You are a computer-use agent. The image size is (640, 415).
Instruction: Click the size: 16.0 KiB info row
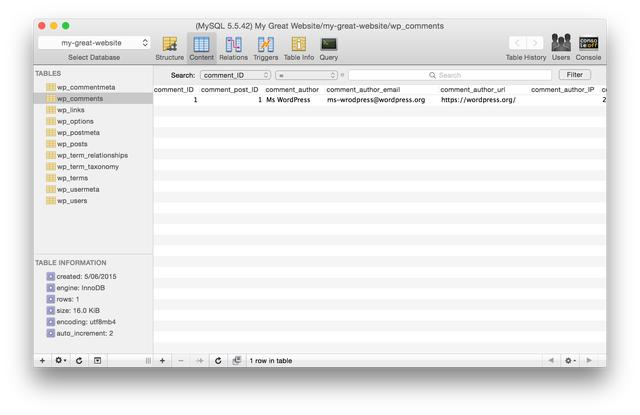[x=73, y=311]
